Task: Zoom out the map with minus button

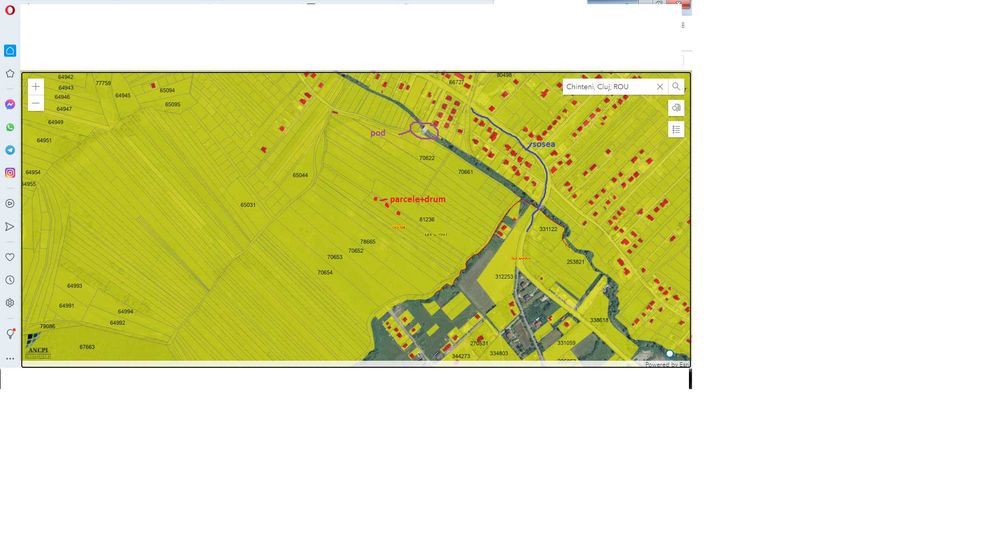Action: [36, 103]
